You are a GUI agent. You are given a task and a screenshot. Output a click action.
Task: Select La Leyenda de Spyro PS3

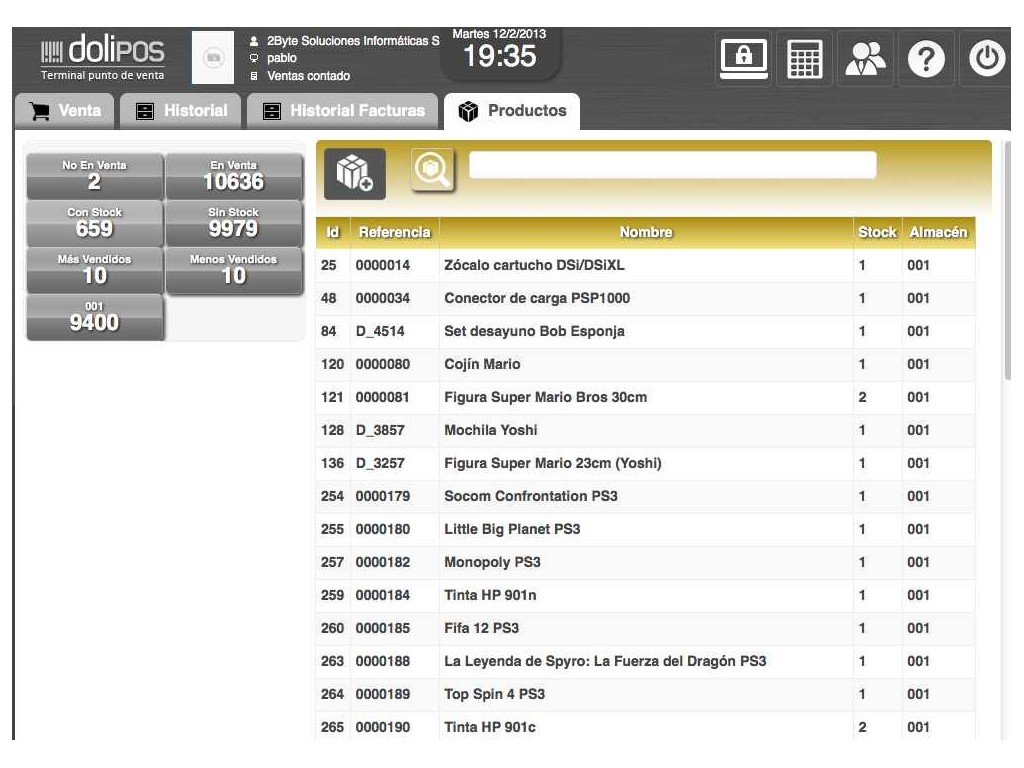pos(646,661)
